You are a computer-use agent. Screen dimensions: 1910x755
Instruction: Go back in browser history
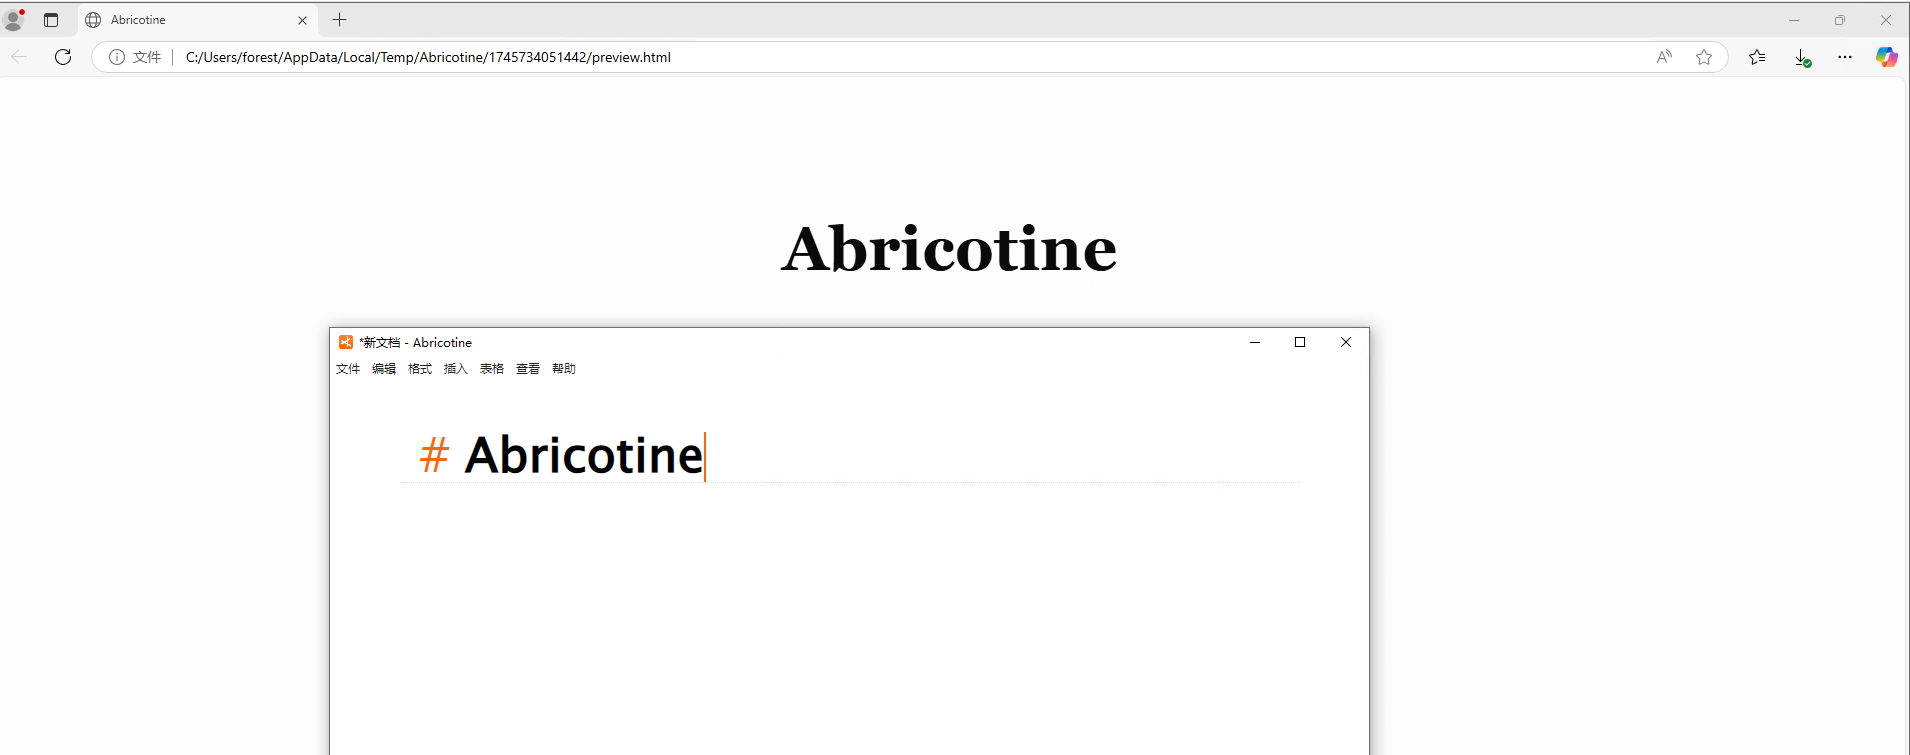click(19, 57)
